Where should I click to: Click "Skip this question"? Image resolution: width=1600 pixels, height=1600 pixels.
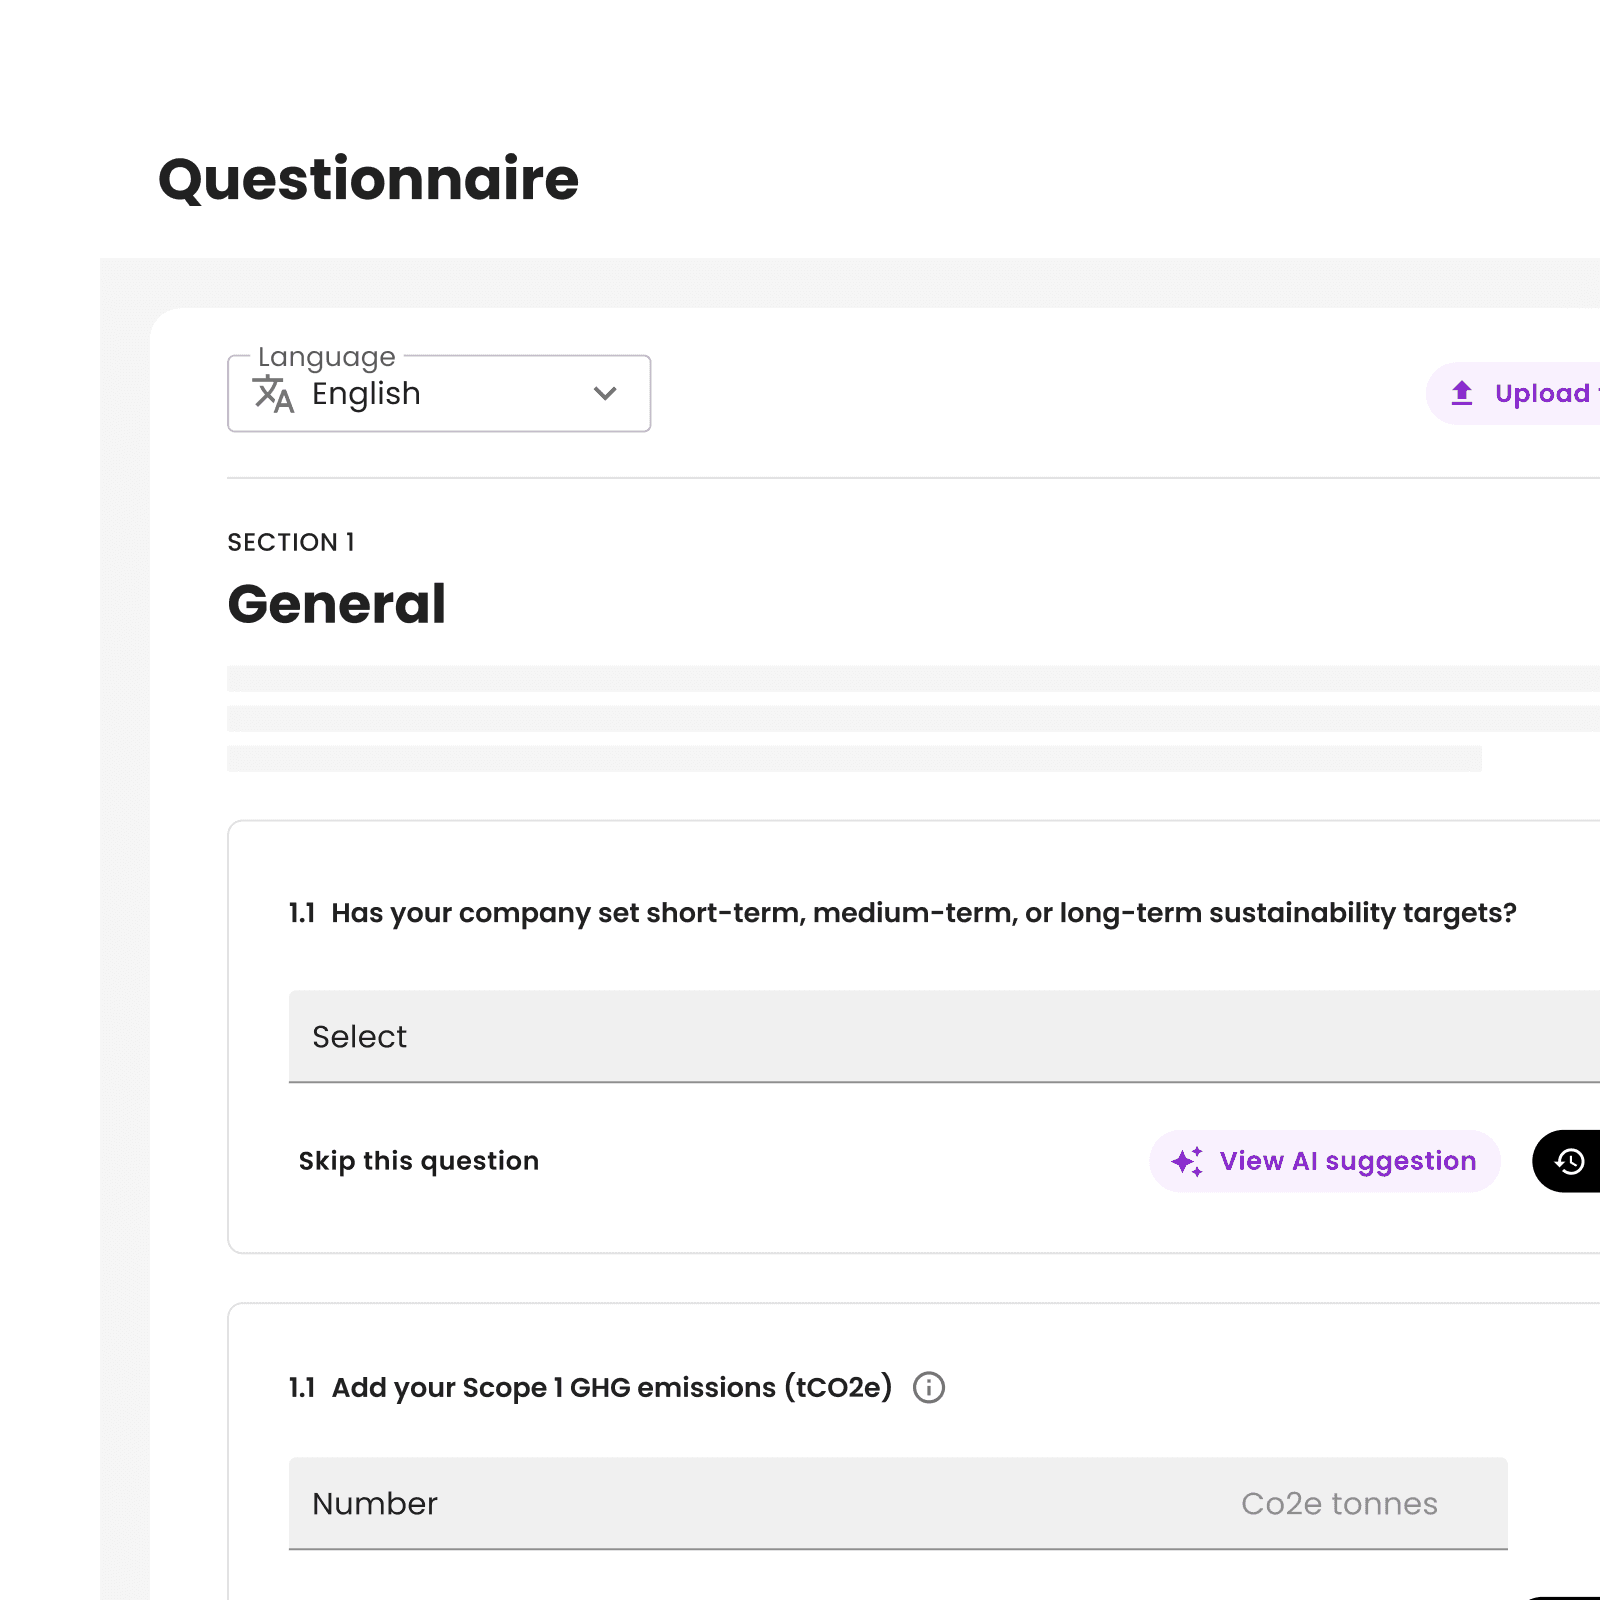418,1161
